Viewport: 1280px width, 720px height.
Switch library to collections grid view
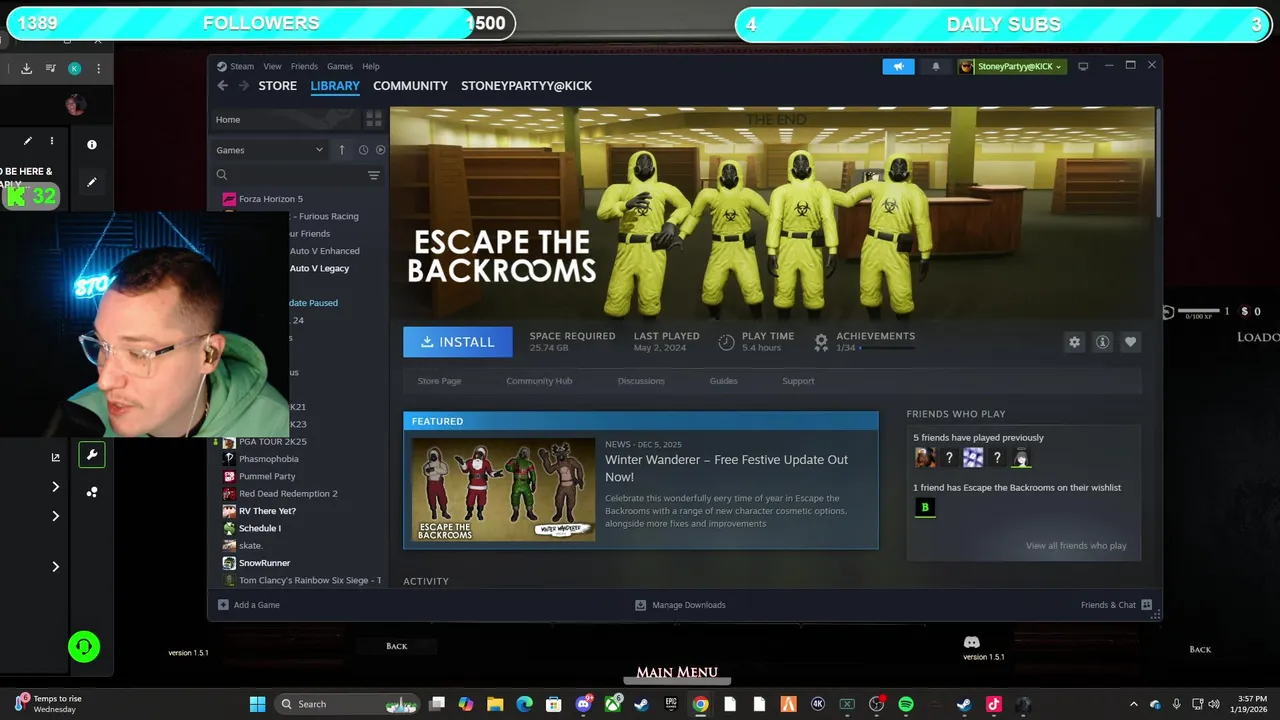point(373,119)
